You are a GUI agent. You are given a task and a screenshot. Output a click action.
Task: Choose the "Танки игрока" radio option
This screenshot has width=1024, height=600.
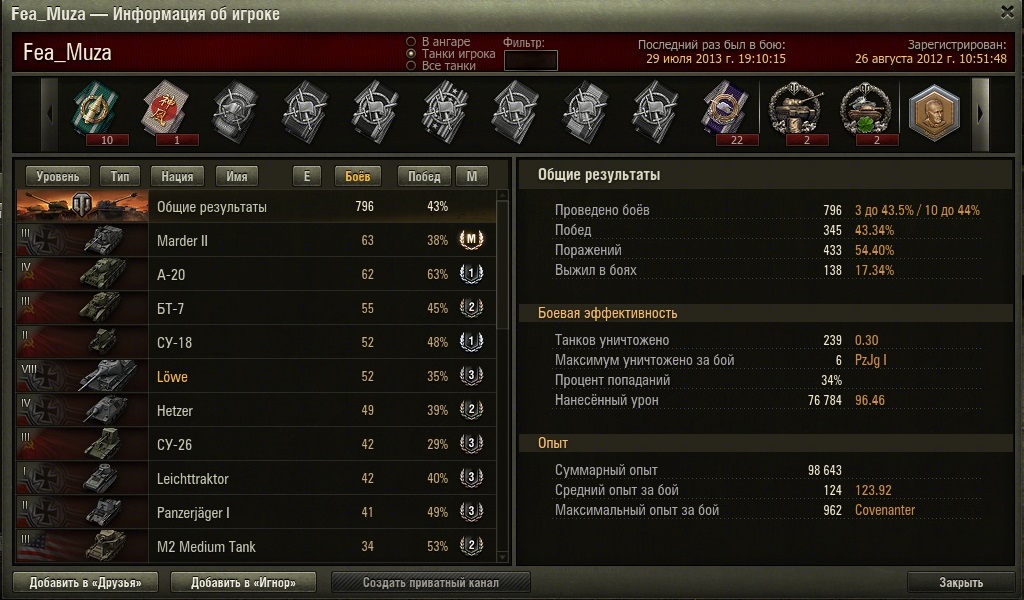pos(411,54)
